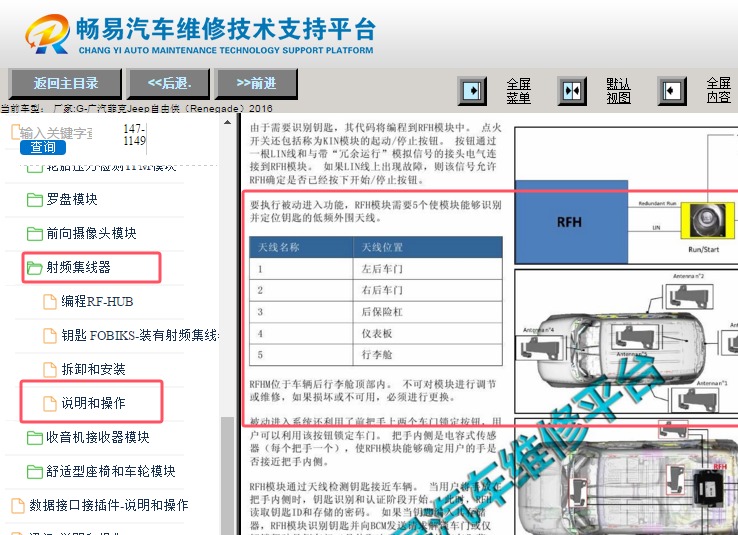Click the document icon beside 拆卸和安装

coord(50,369)
